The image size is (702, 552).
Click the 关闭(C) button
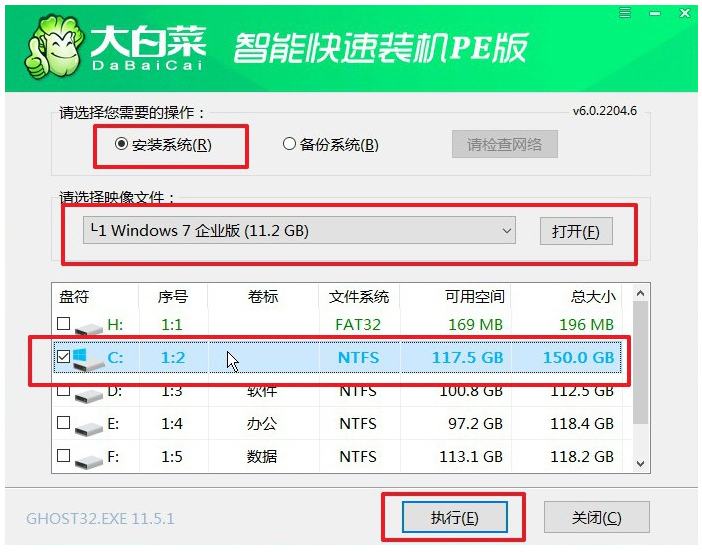(x=596, y=517)
